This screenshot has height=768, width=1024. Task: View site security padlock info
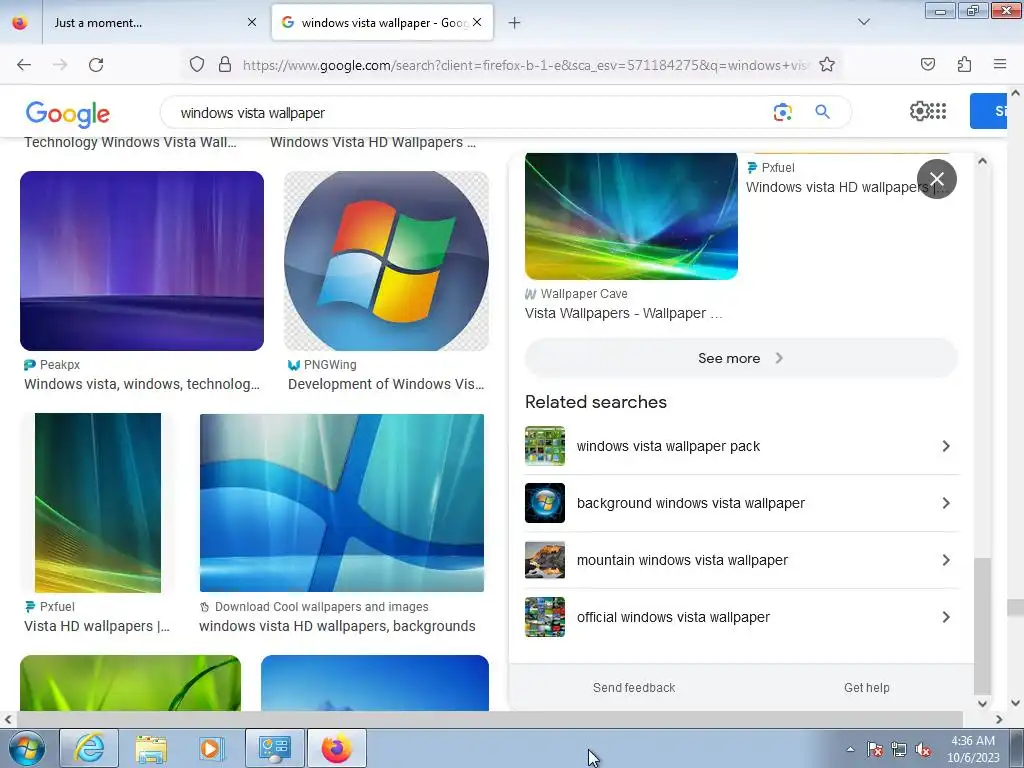point(225,64)
